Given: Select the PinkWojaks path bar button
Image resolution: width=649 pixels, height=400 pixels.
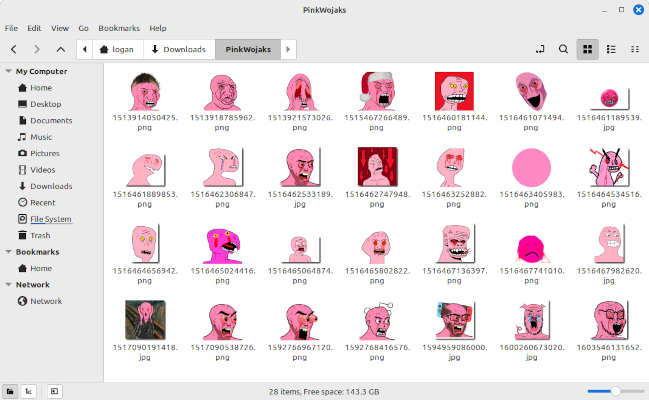Looking at the screenshot, I should pos(248,49).
